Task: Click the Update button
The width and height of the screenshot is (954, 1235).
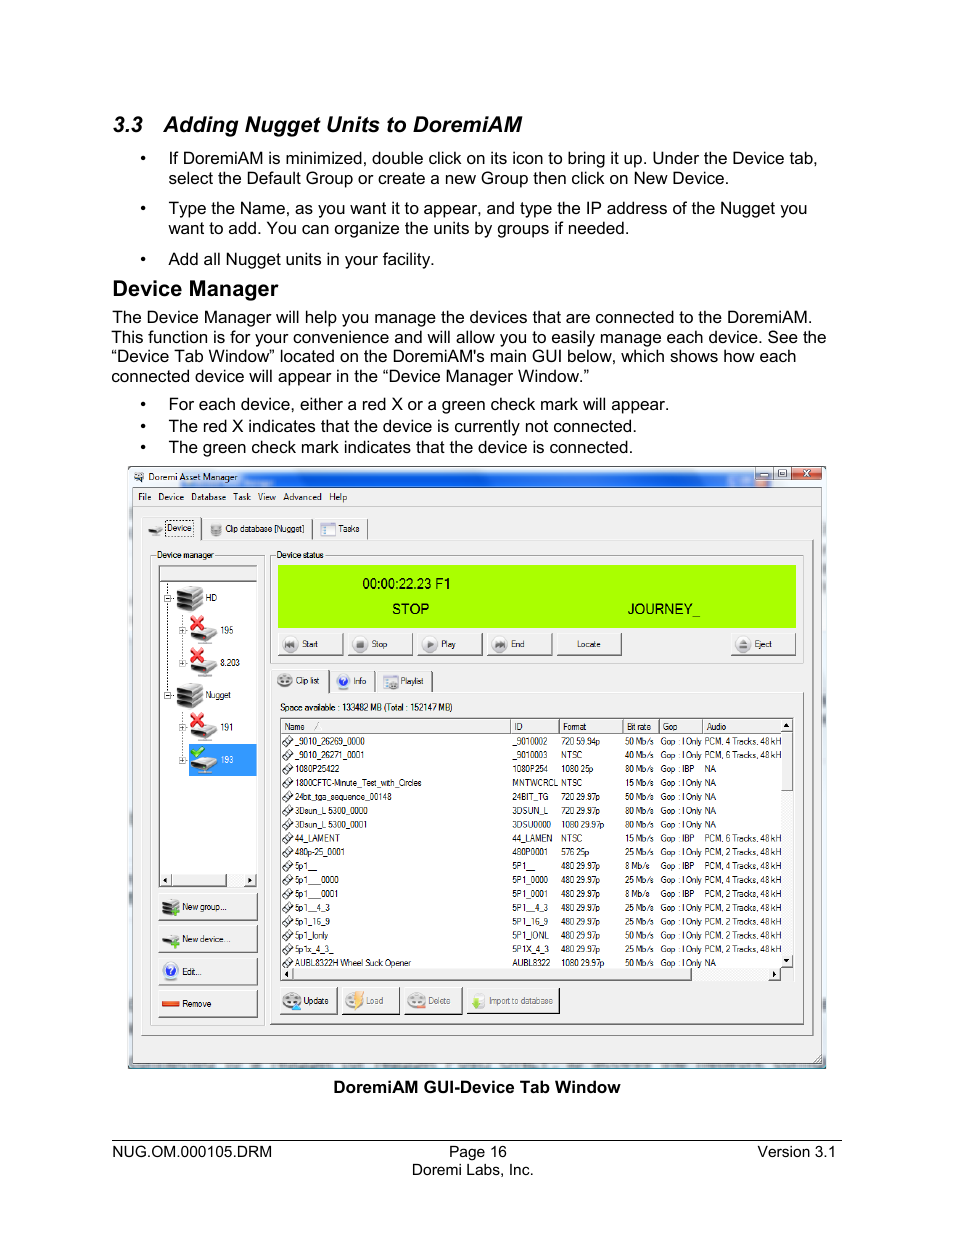Action: coord(309,1001)
